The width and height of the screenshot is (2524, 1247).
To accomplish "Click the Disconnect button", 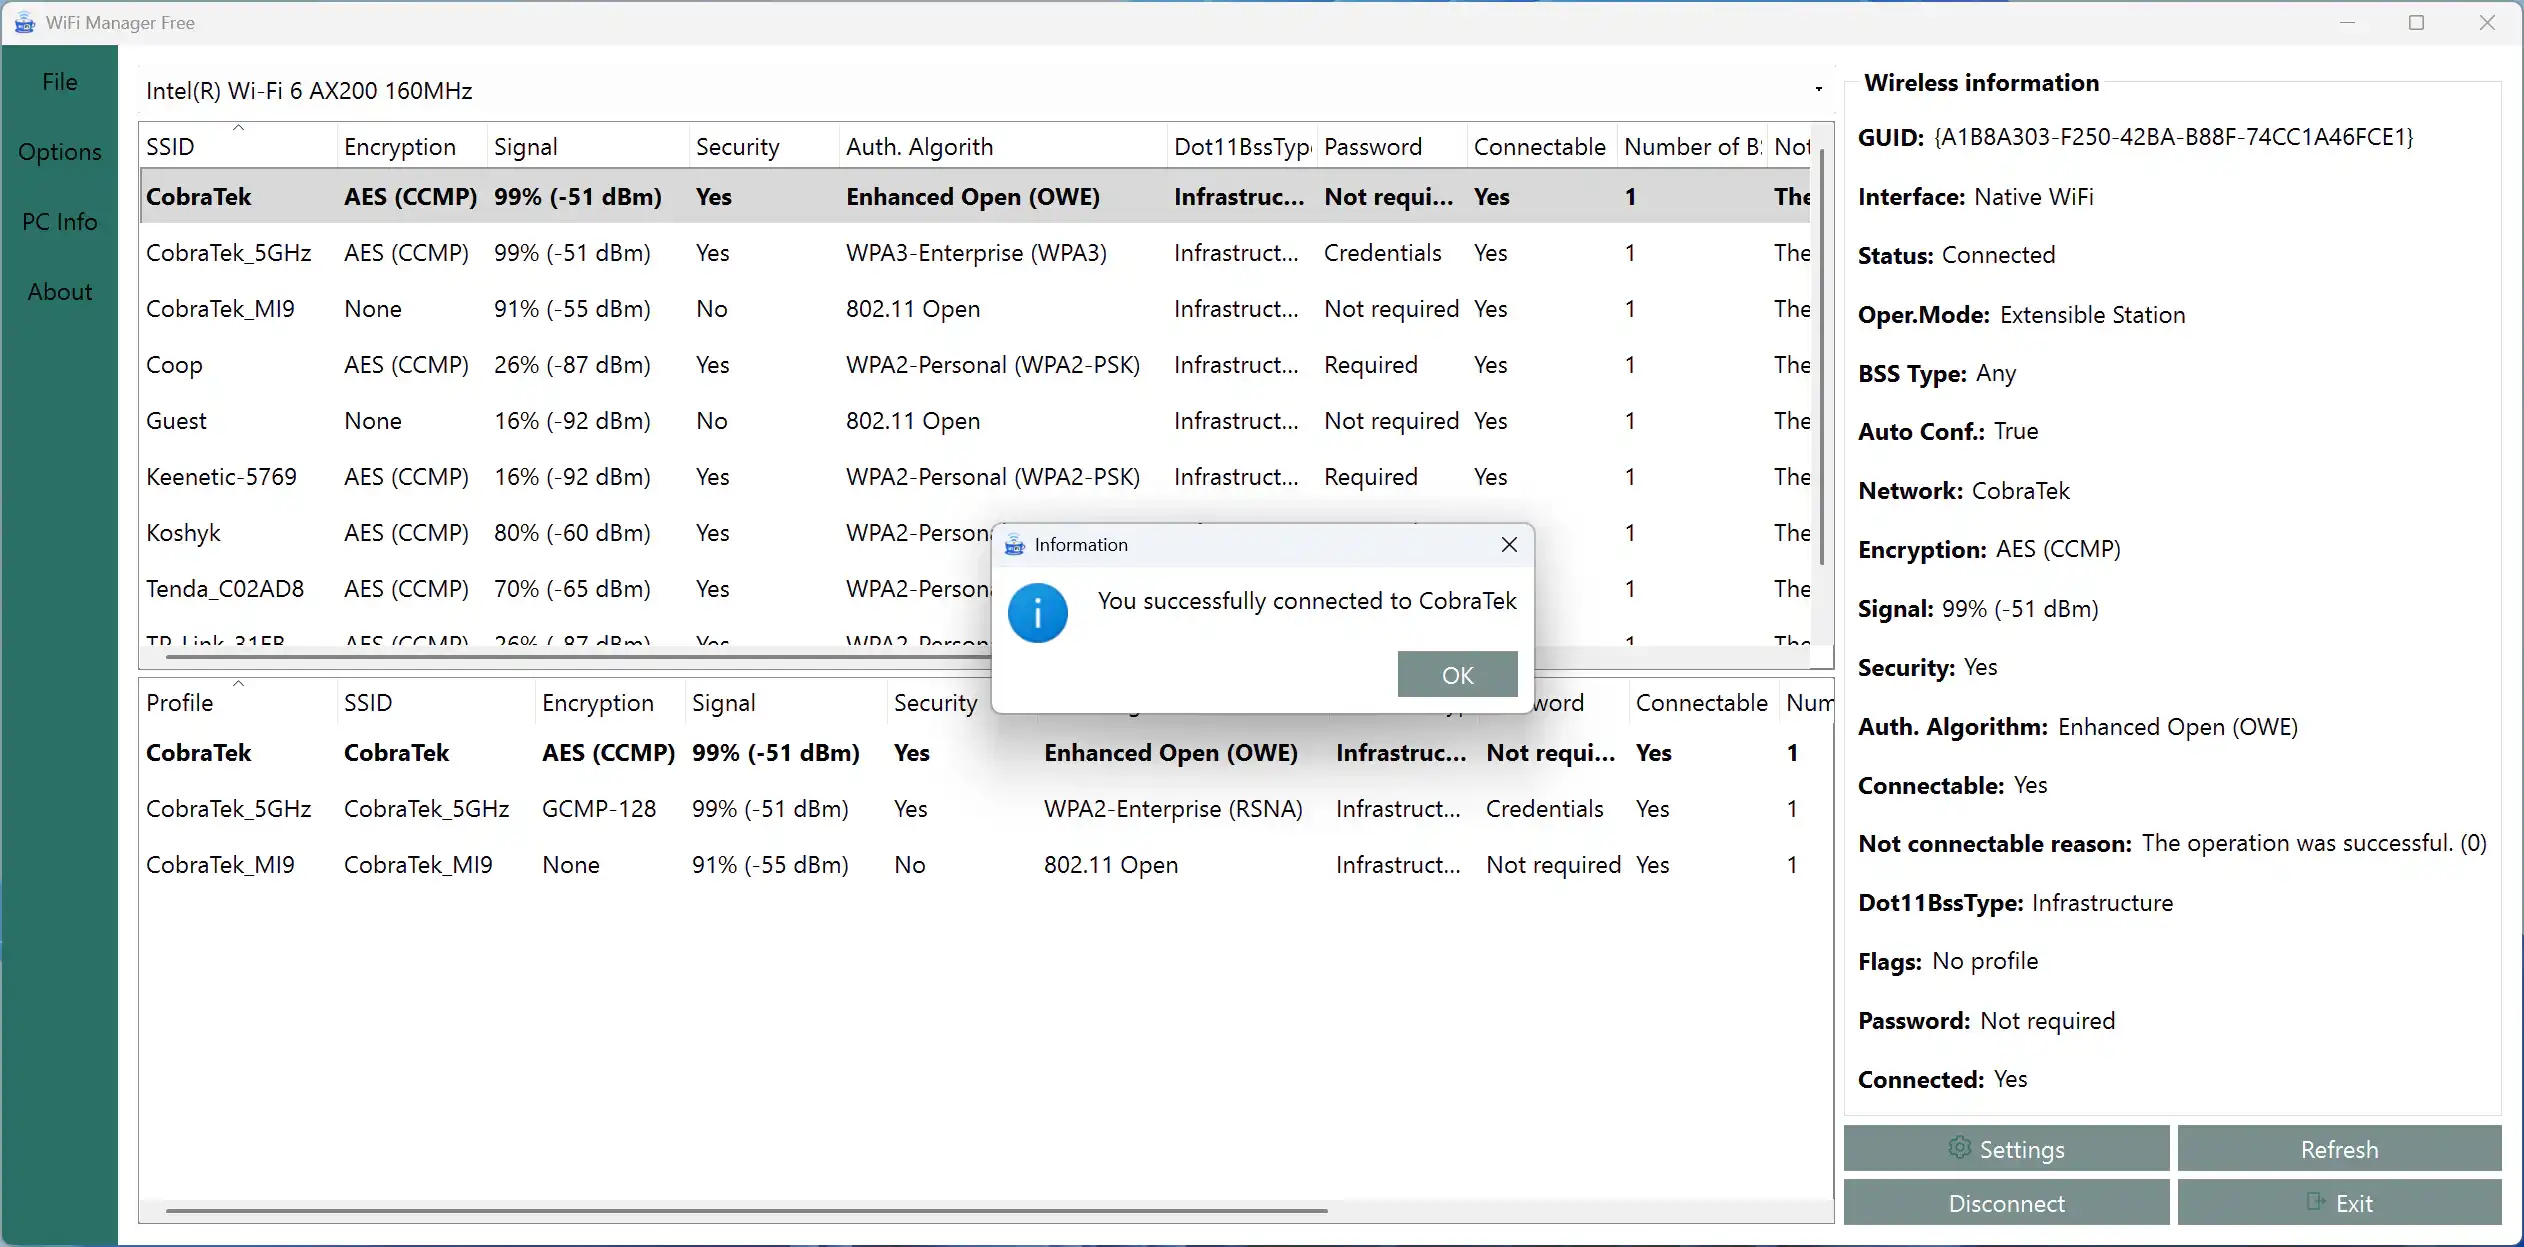I will pyautogui.click(x=2006, y=1203).
